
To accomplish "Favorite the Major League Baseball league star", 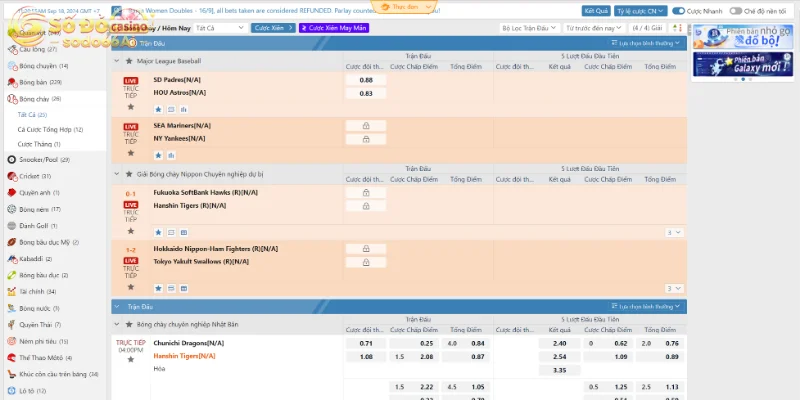I will click(131, 61).
